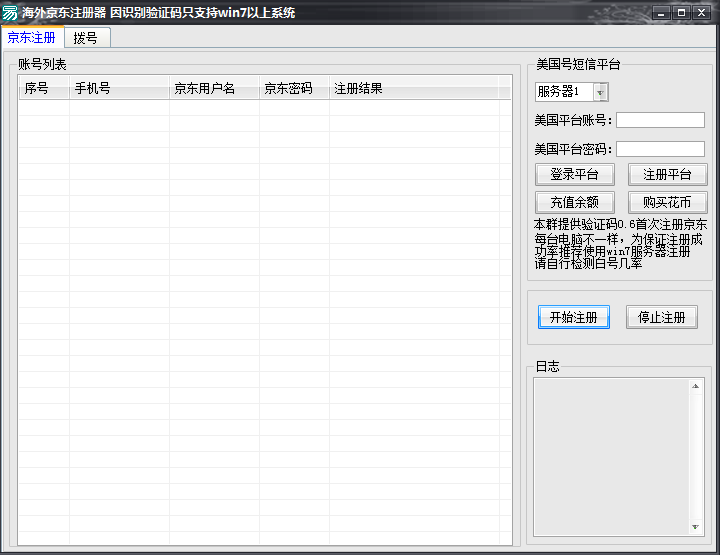Click the log scrollbar down arrow
Viewport: 720px width, 555px height.
click(696, 527)
